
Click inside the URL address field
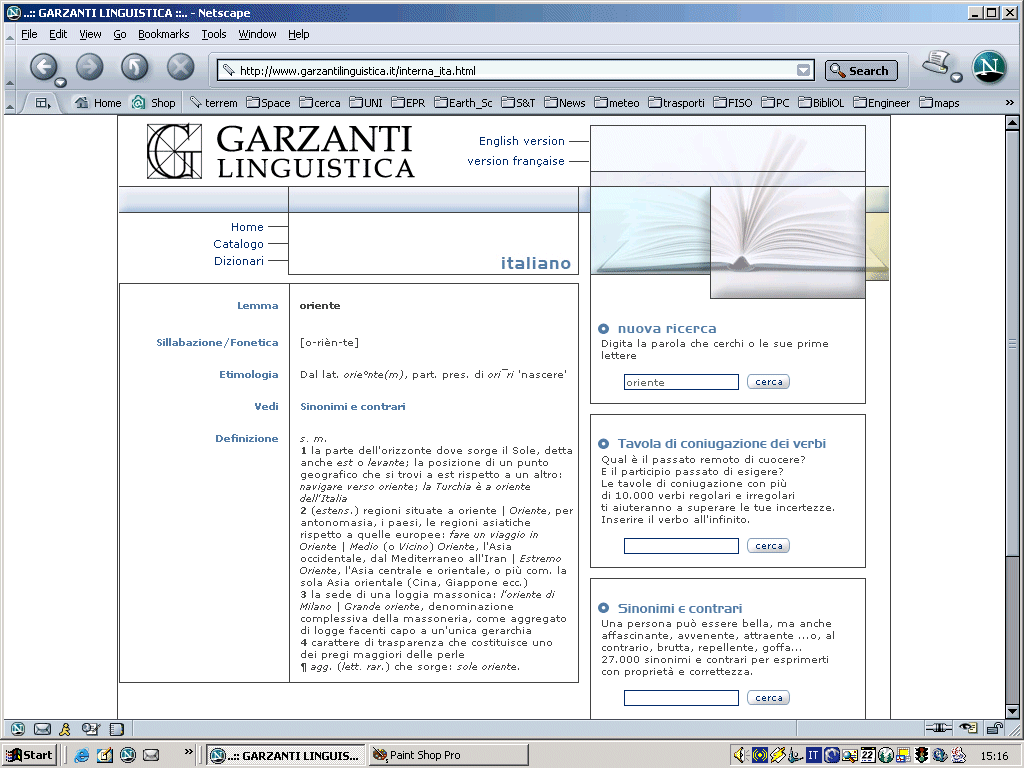[x=516, y=71]
